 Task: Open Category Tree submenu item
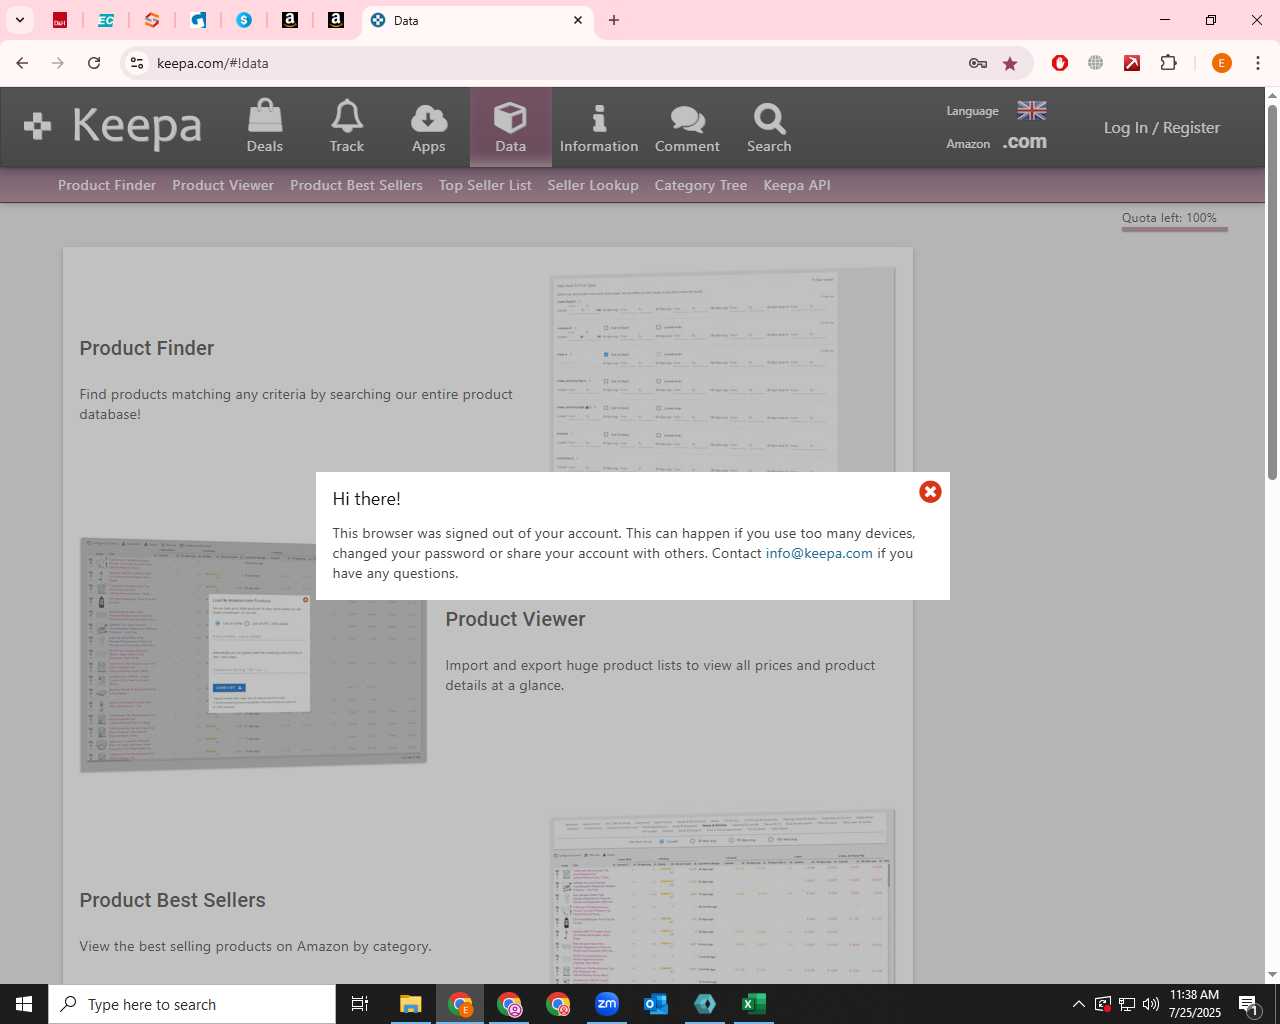701,185
